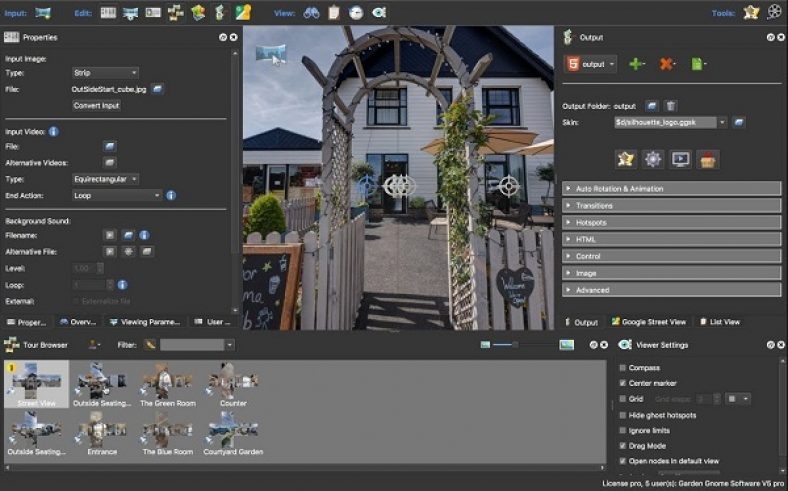This screenshot has height=491, width=788.
Task: Switch to the Viewing Parameters tab
Action: pos(144,322)
